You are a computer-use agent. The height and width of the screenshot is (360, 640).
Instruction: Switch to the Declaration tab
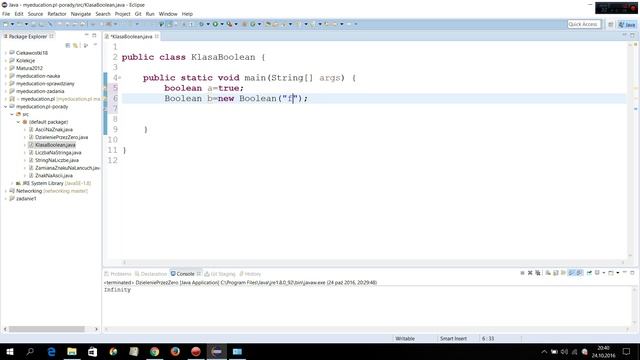tap(151, 274)
